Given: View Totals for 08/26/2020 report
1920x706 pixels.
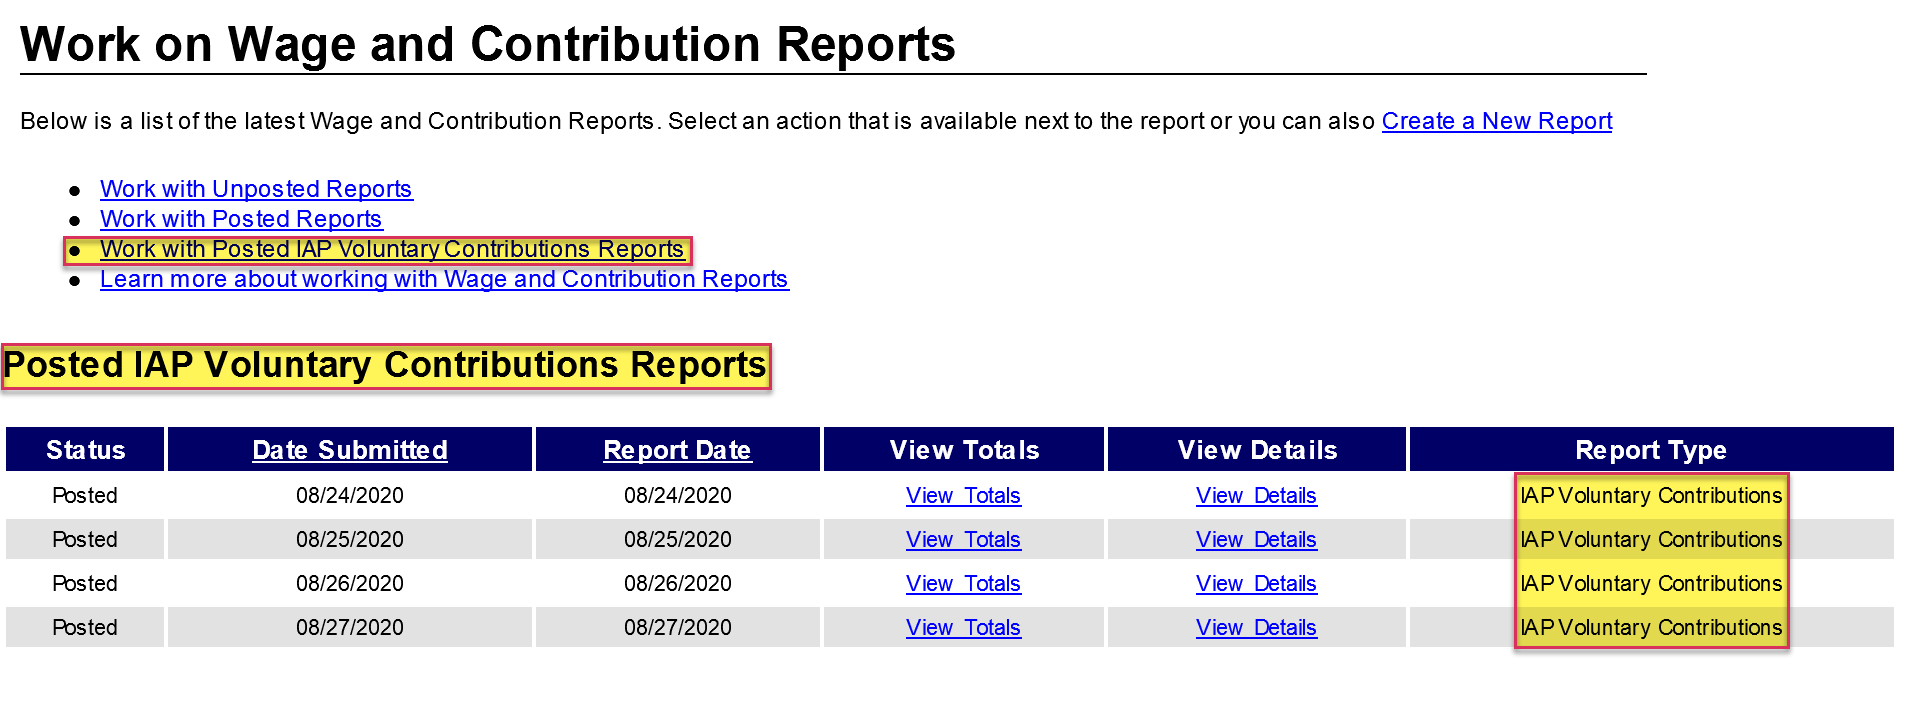Looking at the screenshot, I should 963,584.
